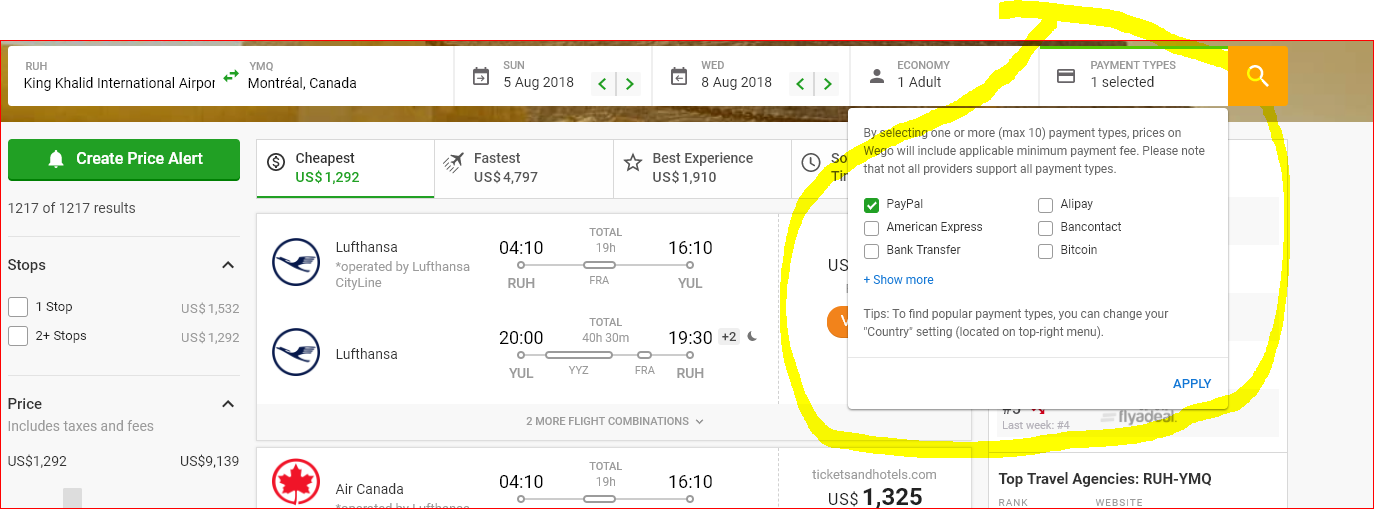The image size is (1374, 509).
Task: Go to previous departure date with left arrow
Action: (x=602, y=84)
